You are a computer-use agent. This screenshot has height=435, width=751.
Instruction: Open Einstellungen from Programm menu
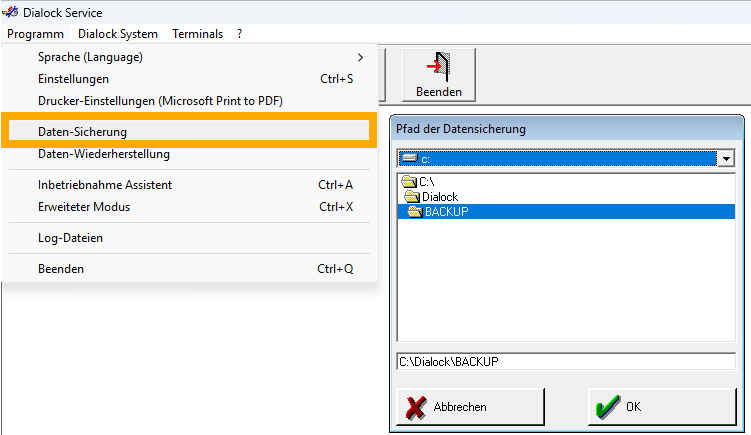tap(74, 78)
